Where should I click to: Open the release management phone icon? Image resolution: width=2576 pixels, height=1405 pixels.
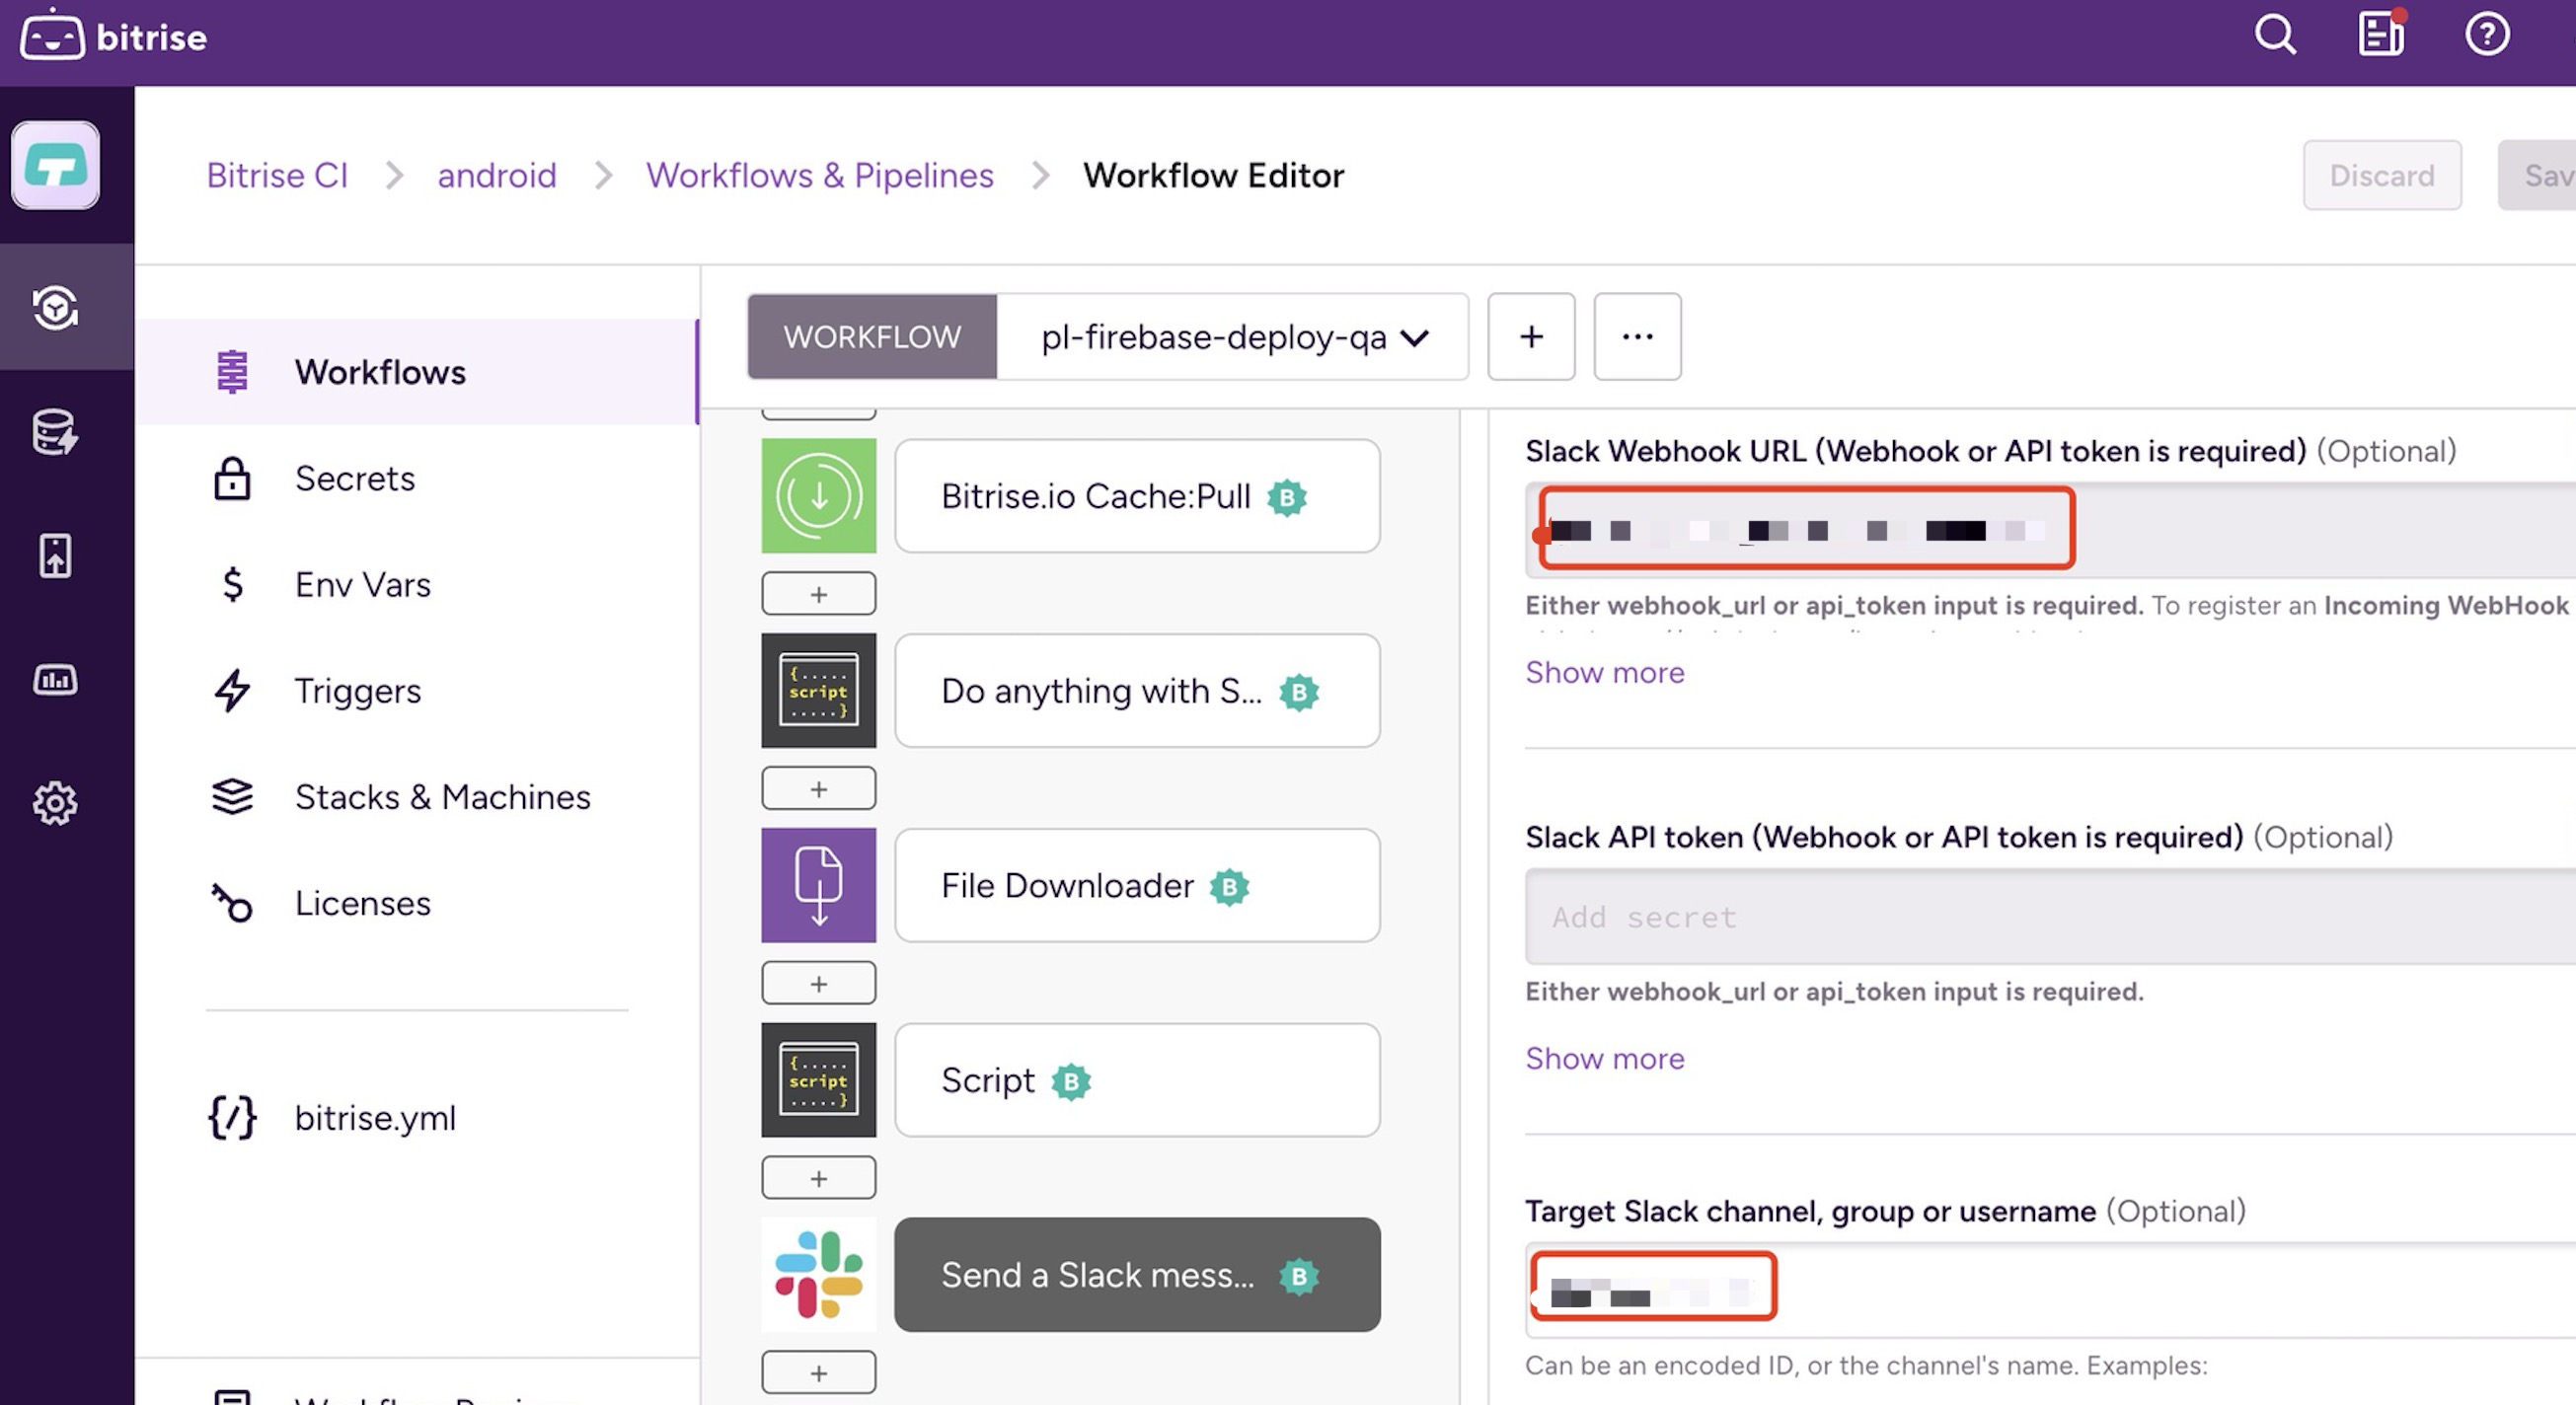coord(56,556)
